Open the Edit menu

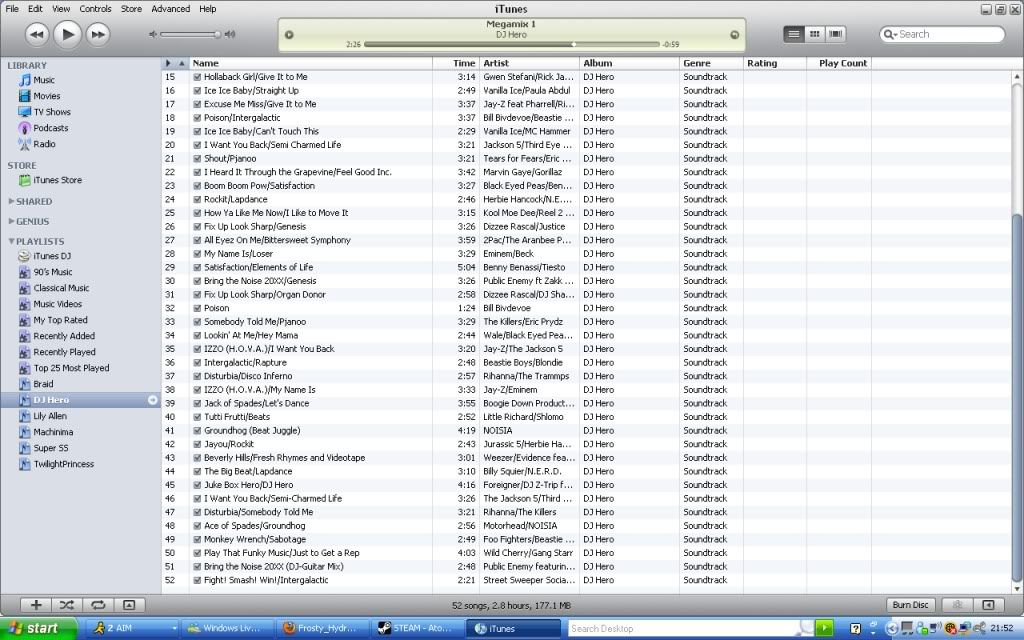pyautogui.click(x=35, y=9)
